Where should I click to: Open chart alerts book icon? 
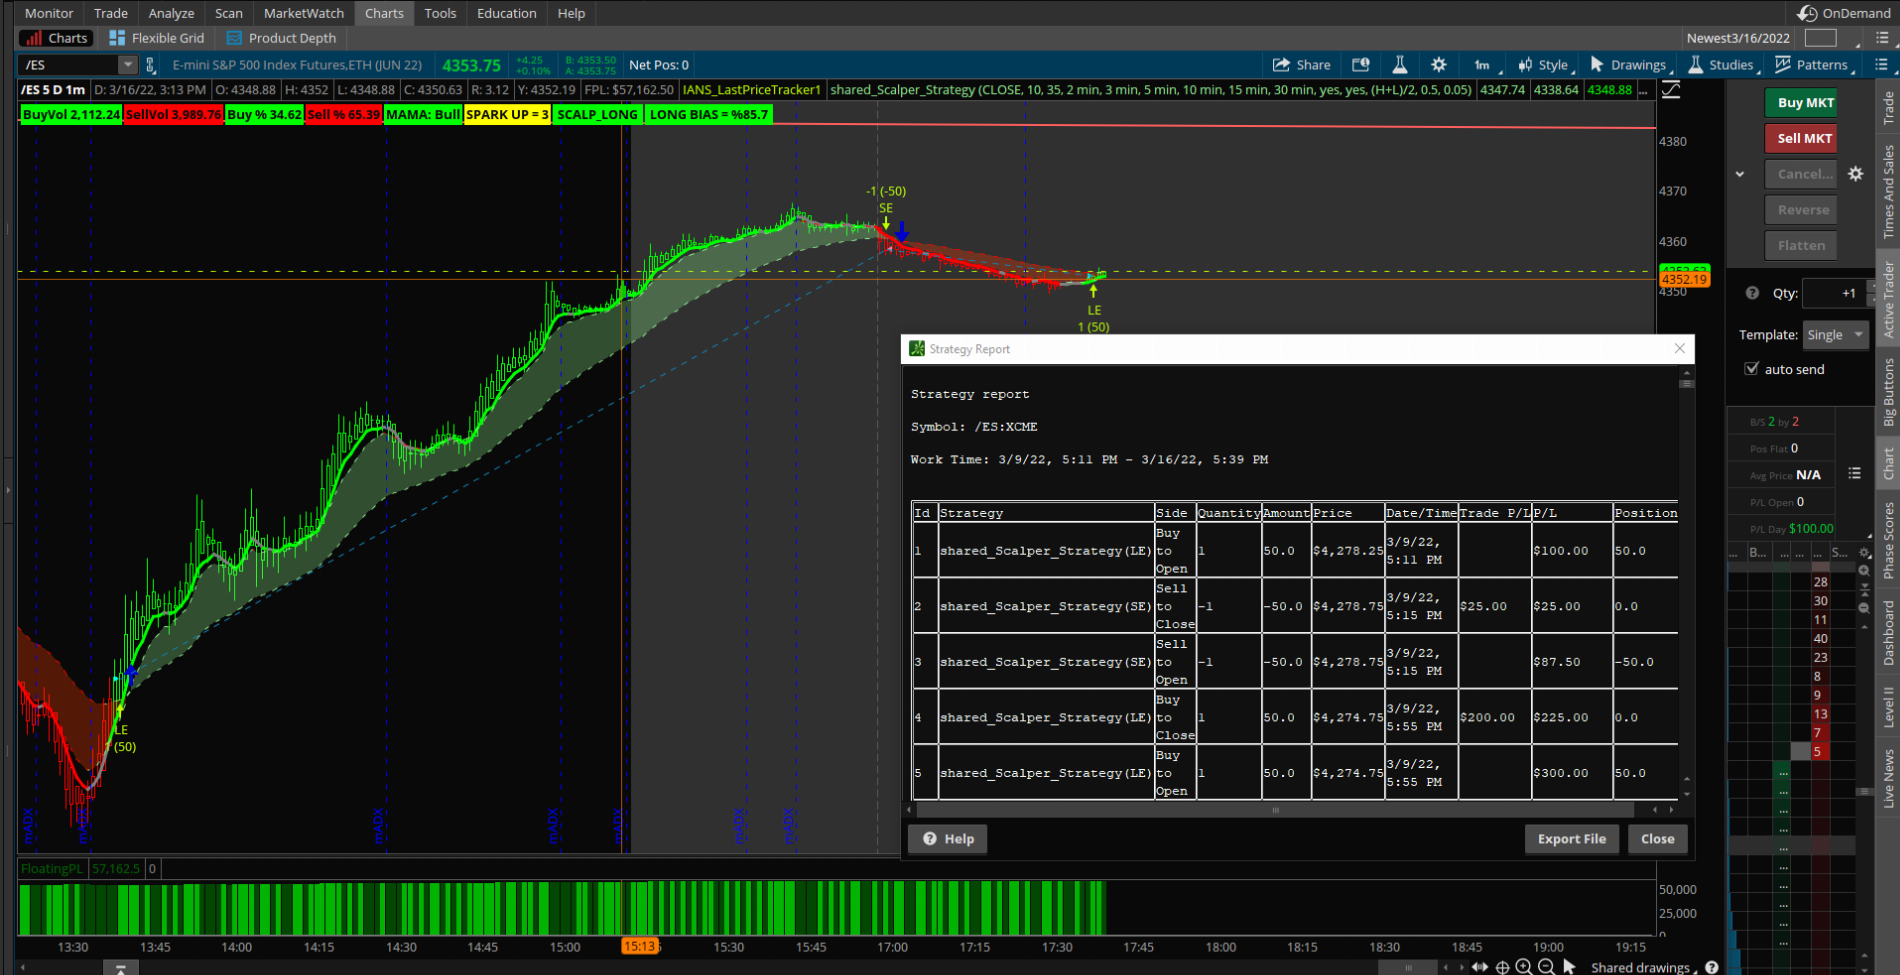point(1361,65)
